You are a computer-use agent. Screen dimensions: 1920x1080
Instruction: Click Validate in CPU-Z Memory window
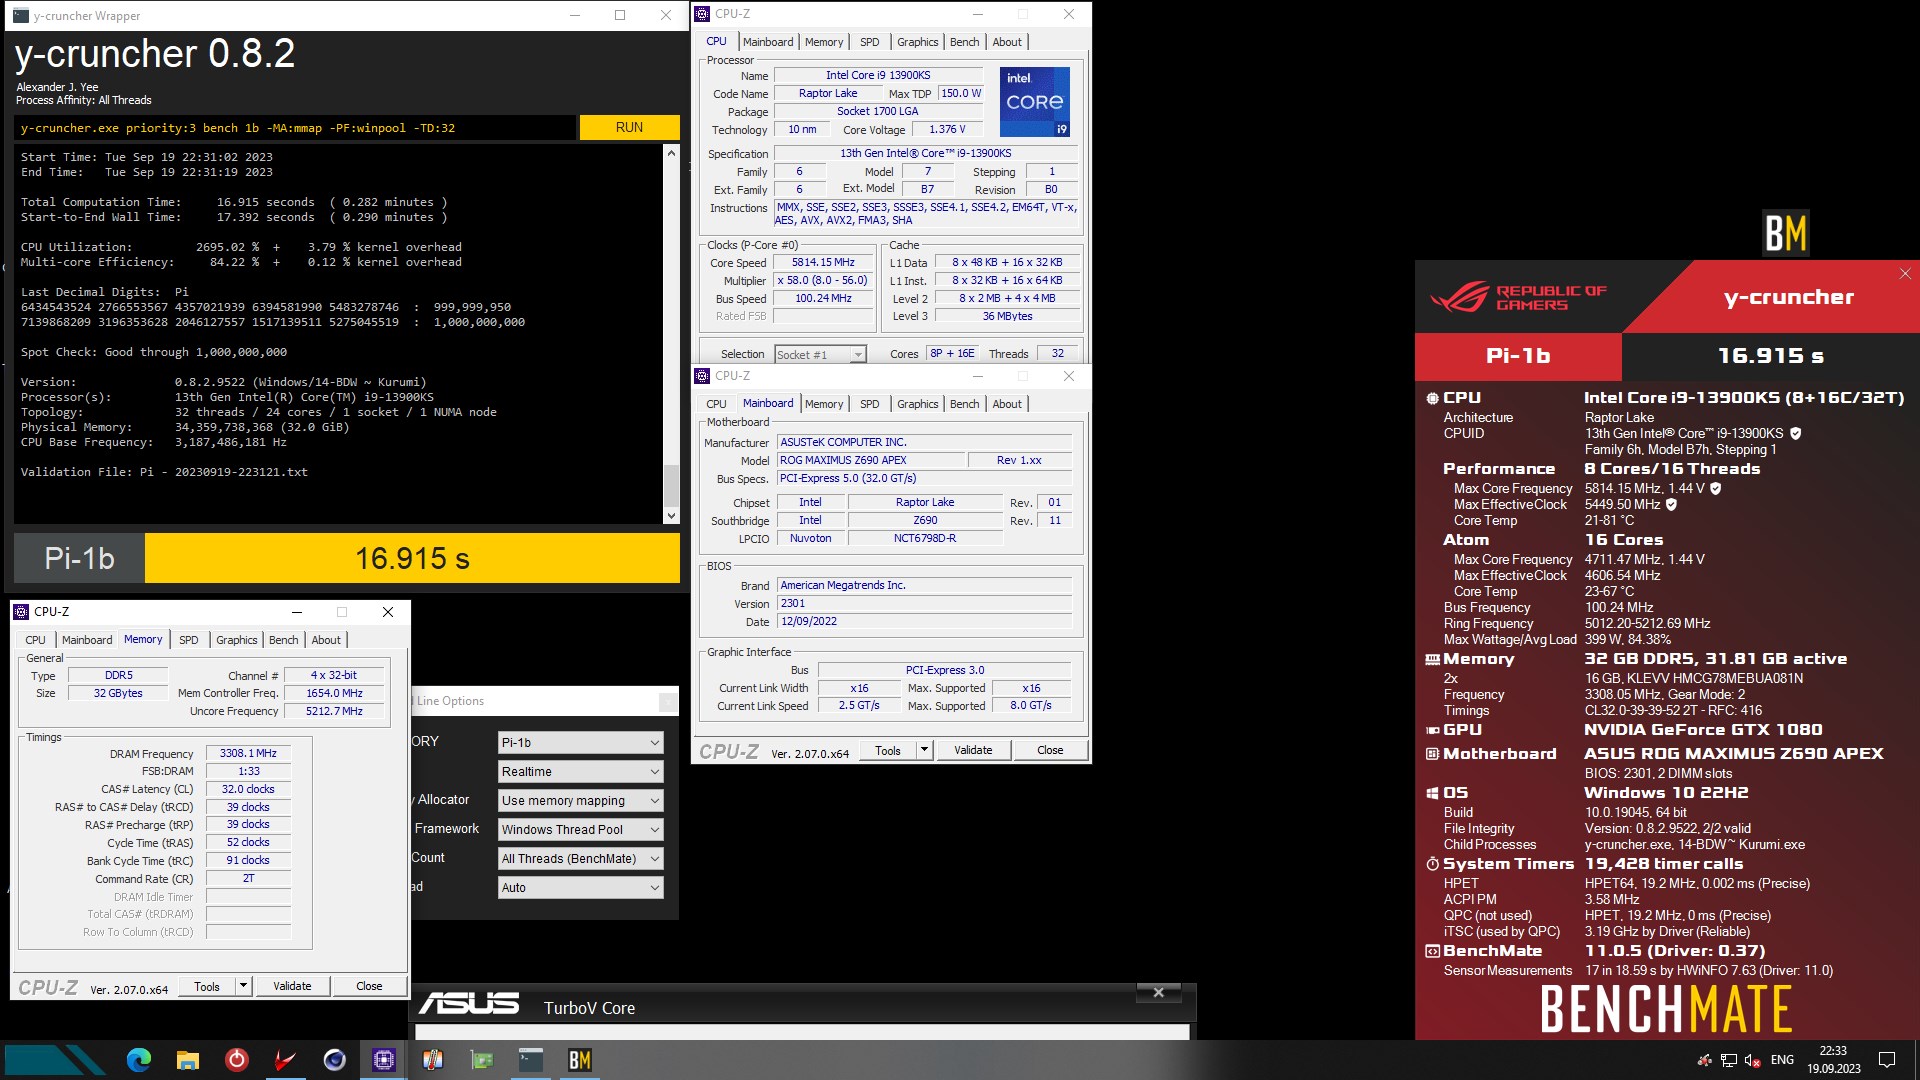click(x=292, y=986)
